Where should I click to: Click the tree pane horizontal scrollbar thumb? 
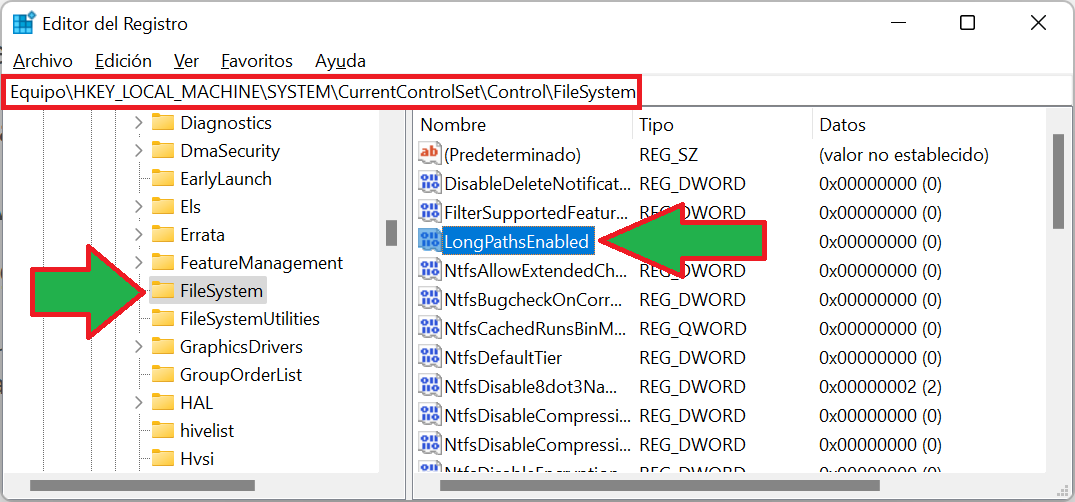coord(142,486)
